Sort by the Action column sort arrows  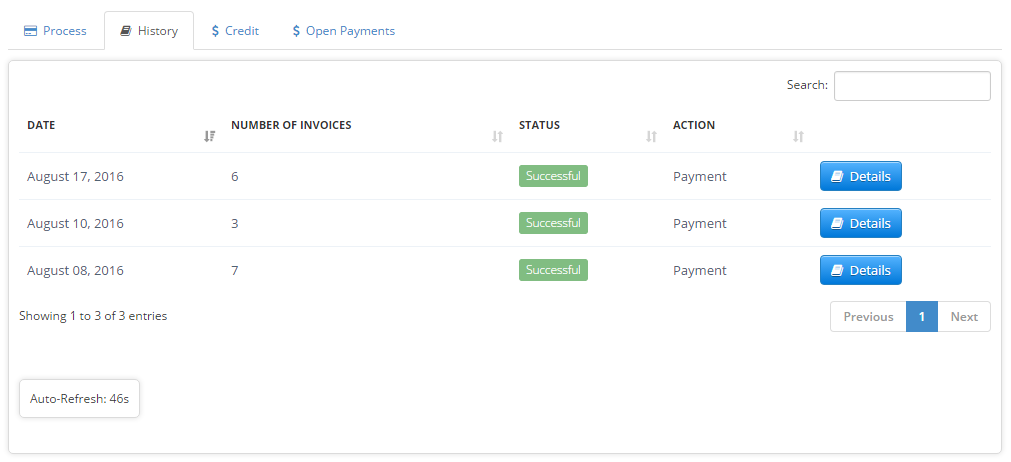798,136
